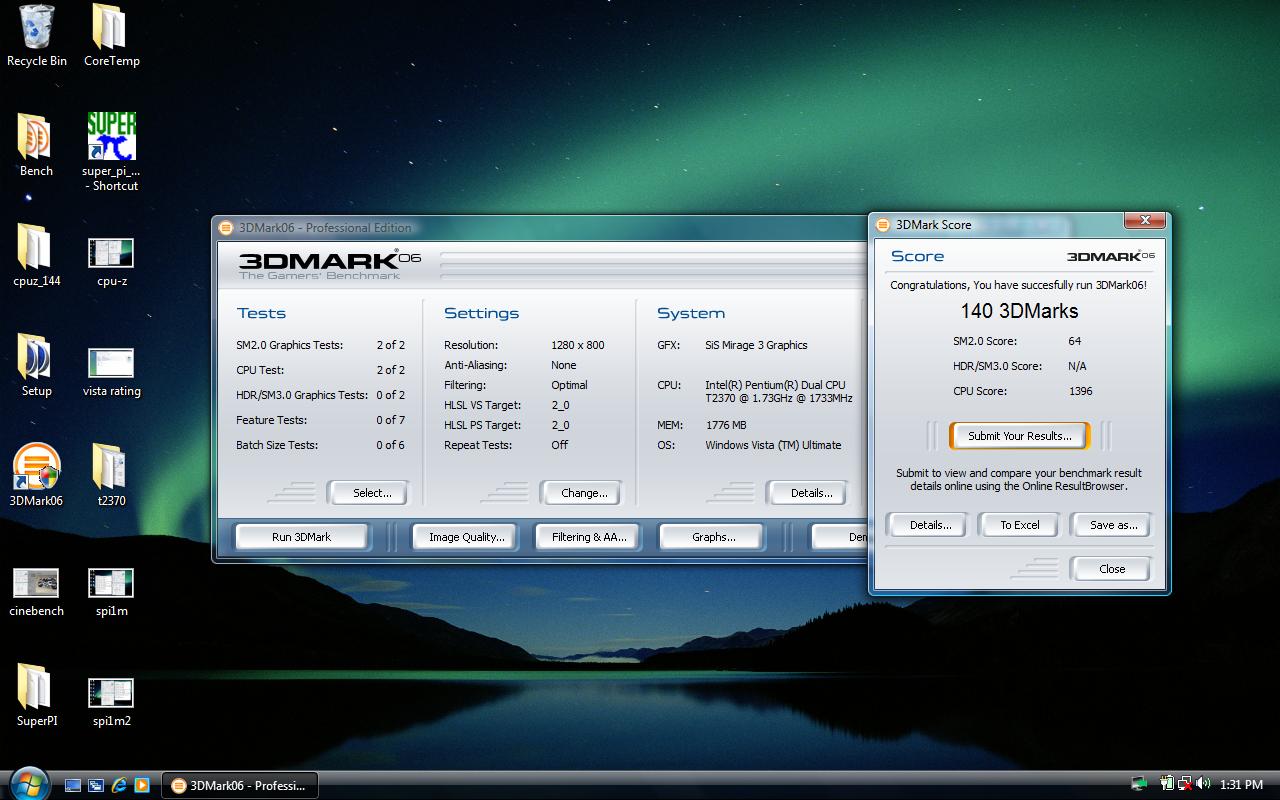The image size is (1280, 800).
Task: Click Show Desktop quick launch icon
Action: pyautogui.click(x=72, y=786)
